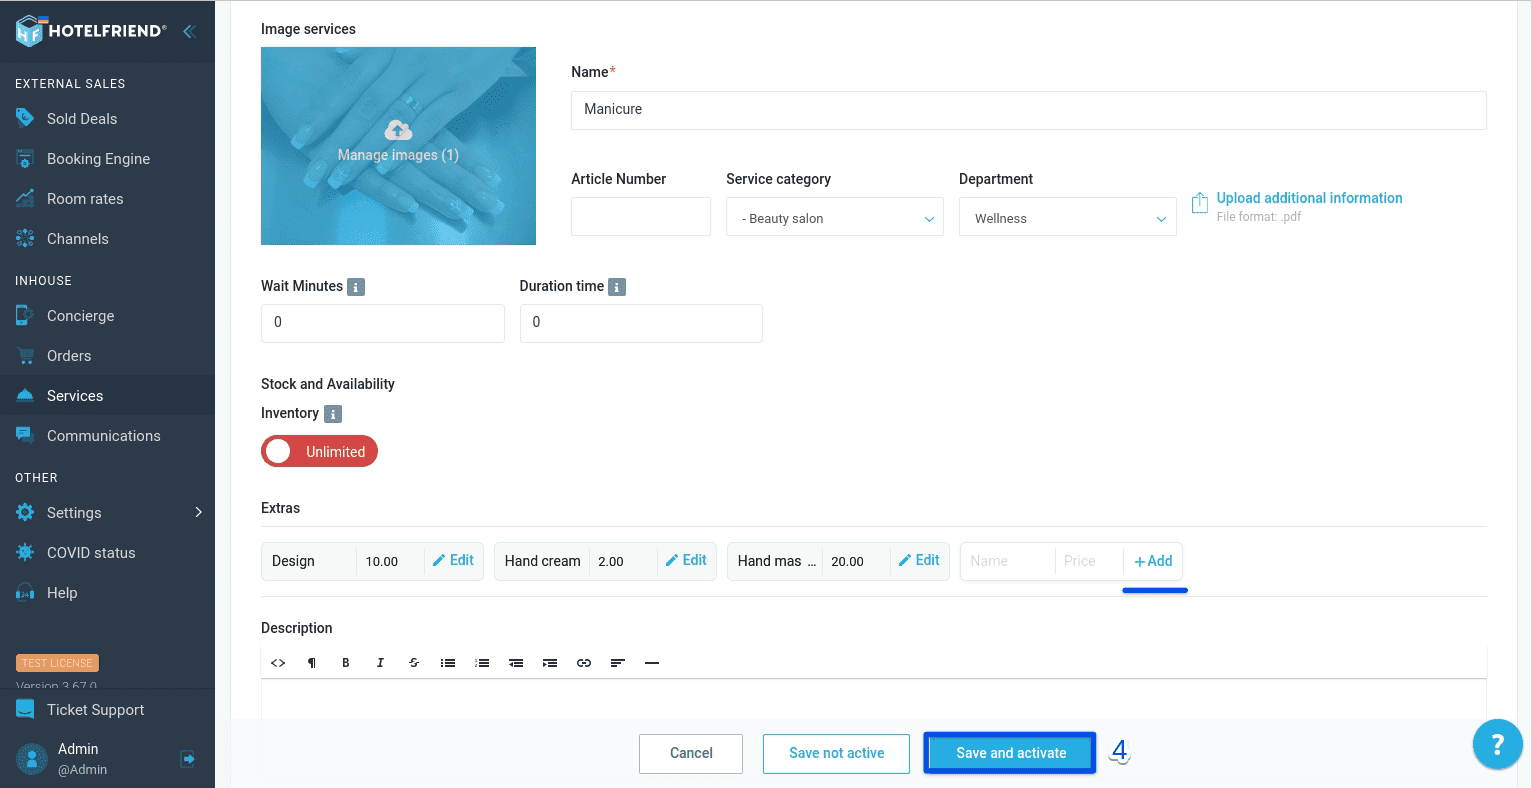Open the Department dropdown

(x=1068, y=217)
